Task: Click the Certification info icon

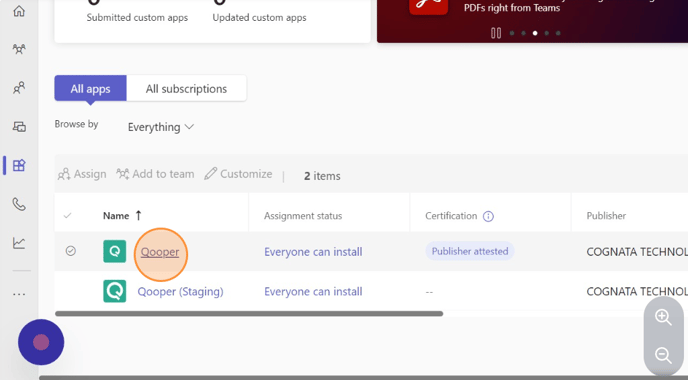Action: click(x=488, y=216)
